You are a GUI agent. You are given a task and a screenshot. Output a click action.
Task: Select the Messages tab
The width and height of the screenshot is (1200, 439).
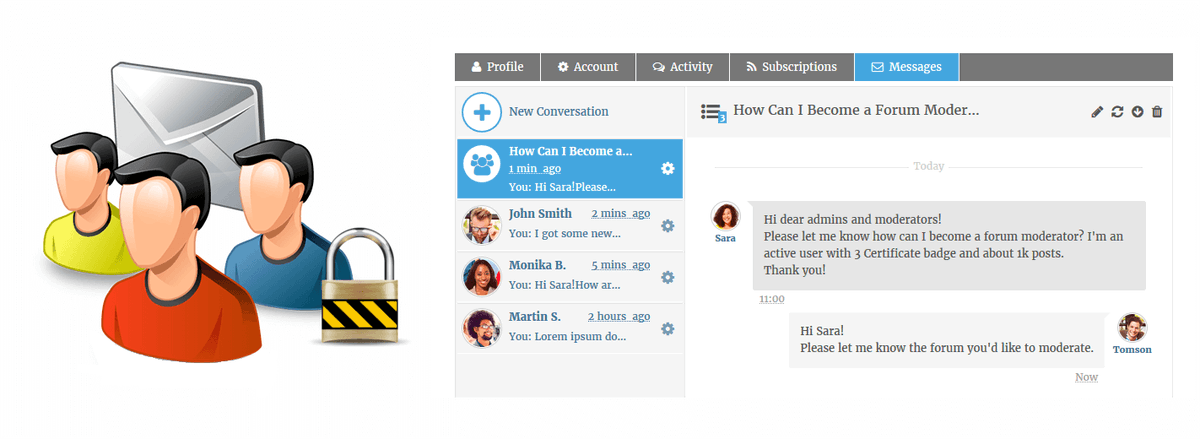pyautogui.click(x=906, y=67)
